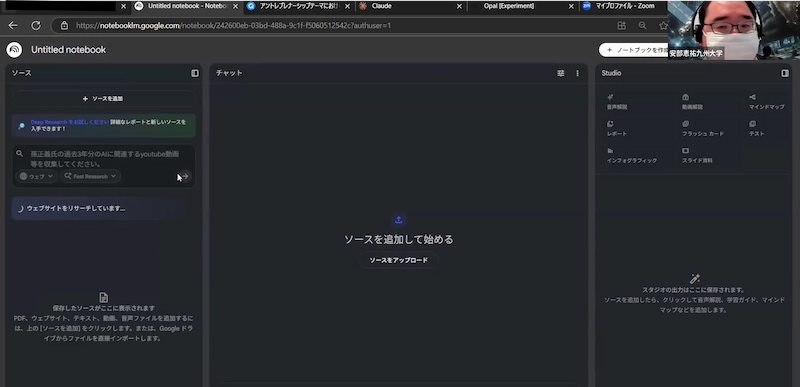The image size is (800, 387).
Task: Select インフォグラフィック in Studio
Action: [636, 156]
